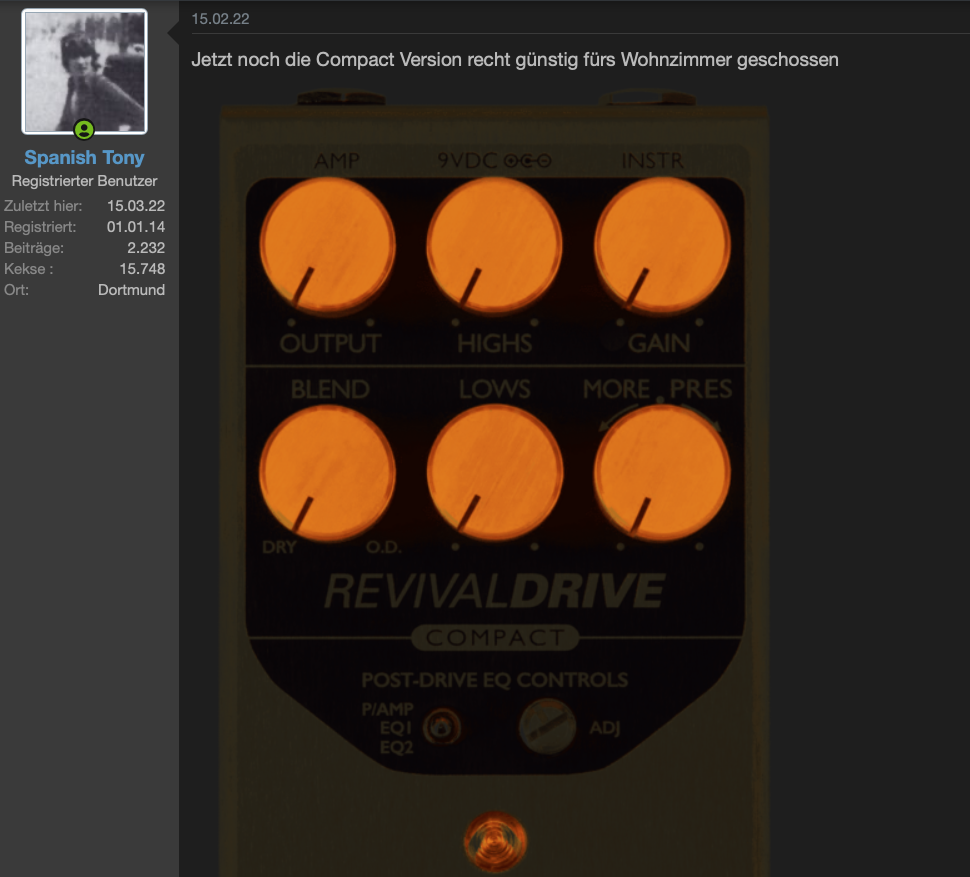Click the 9VDC power label on the pedal
This screenshot has width=970, height=877.
click(x=494, y=161)
